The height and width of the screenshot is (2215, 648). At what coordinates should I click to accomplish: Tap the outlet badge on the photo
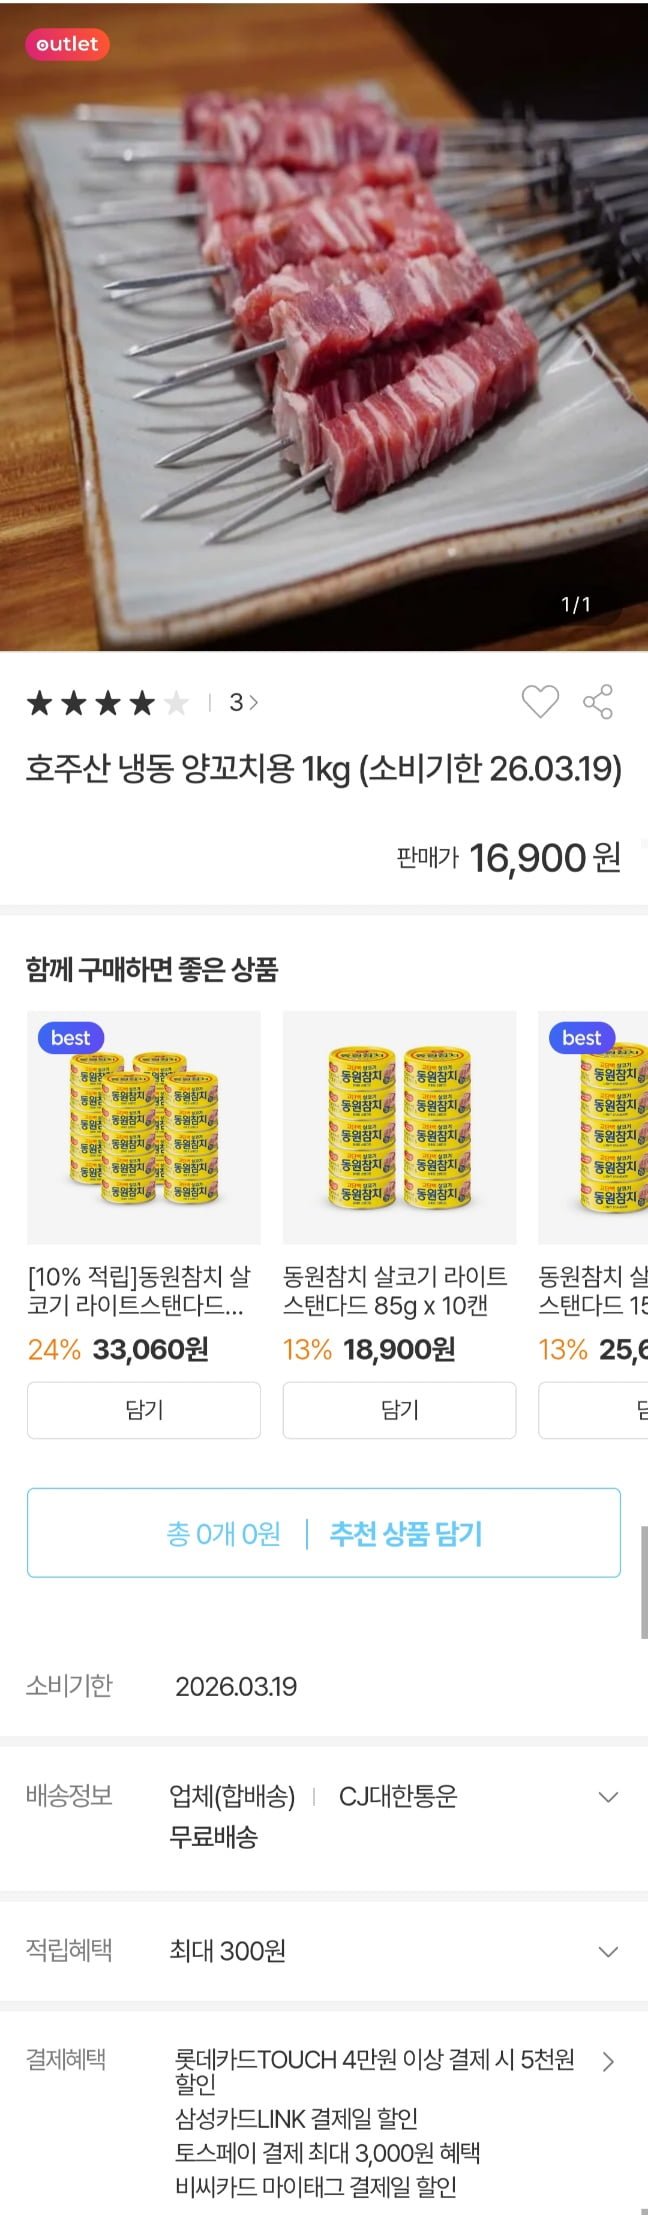(x=67, y=44)
